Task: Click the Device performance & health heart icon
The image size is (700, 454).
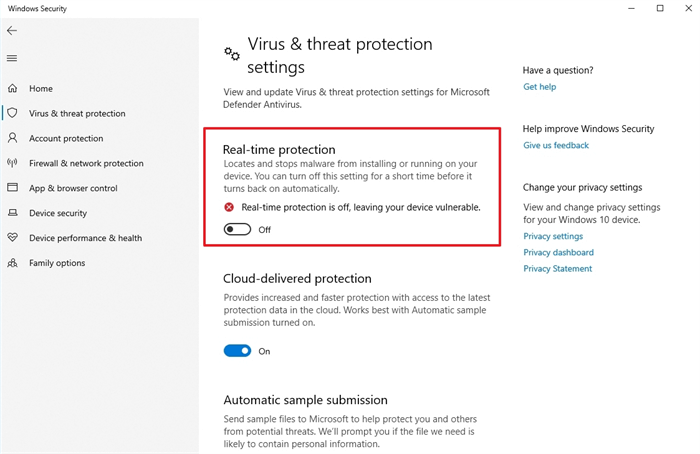Action: [x=12, y=238]
